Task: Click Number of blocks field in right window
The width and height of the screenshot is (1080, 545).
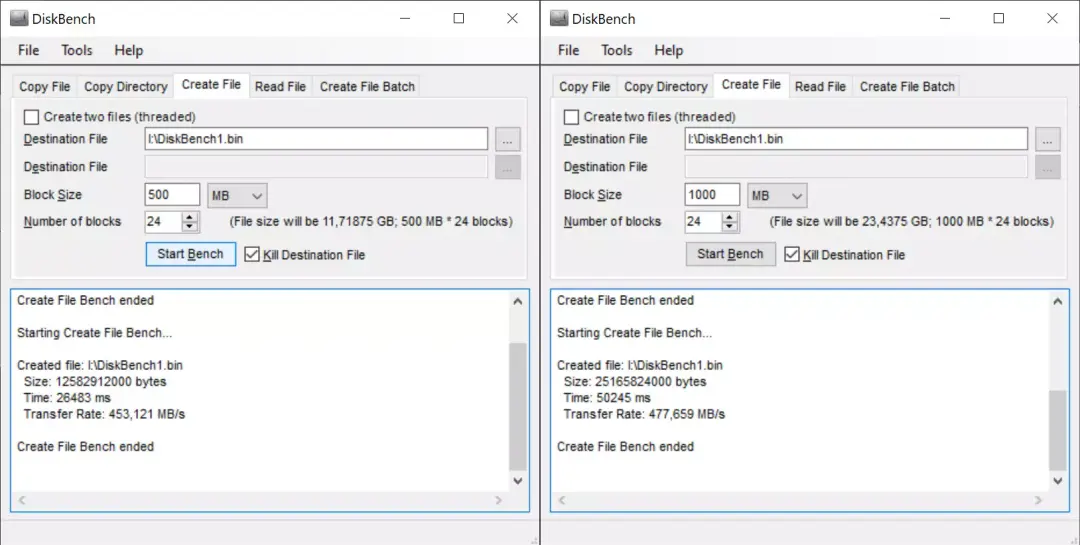Action: point(704,222)
